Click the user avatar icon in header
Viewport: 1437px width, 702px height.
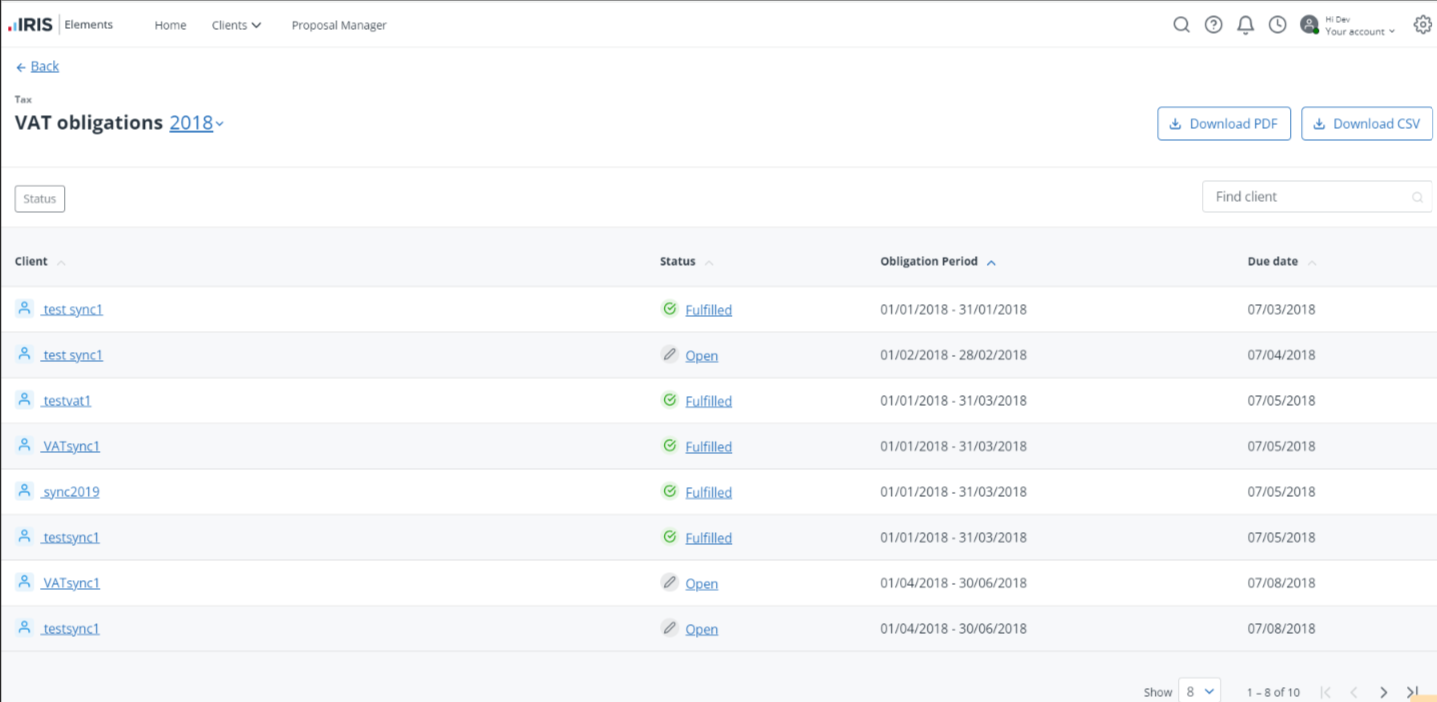[1309, 25]
